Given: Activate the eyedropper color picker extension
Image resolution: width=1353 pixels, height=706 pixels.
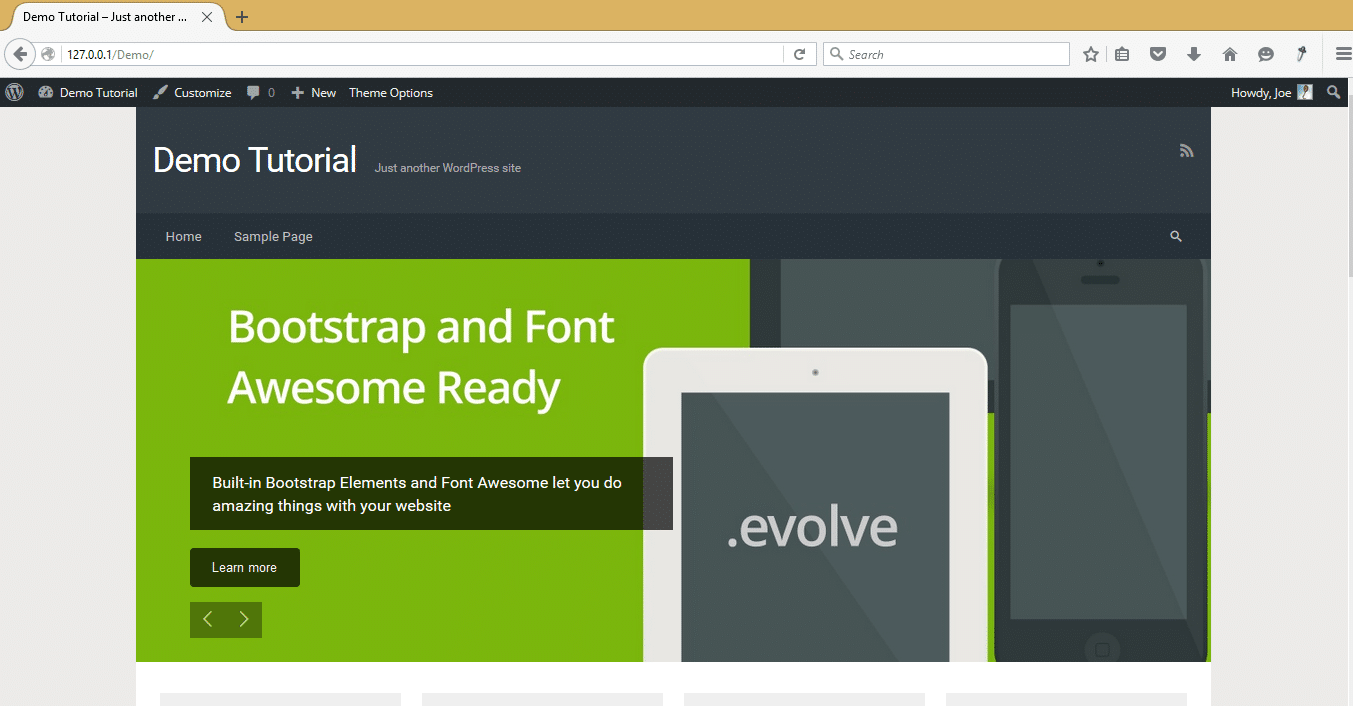Looking at the screenshot, I should [x=1302, y=54].
